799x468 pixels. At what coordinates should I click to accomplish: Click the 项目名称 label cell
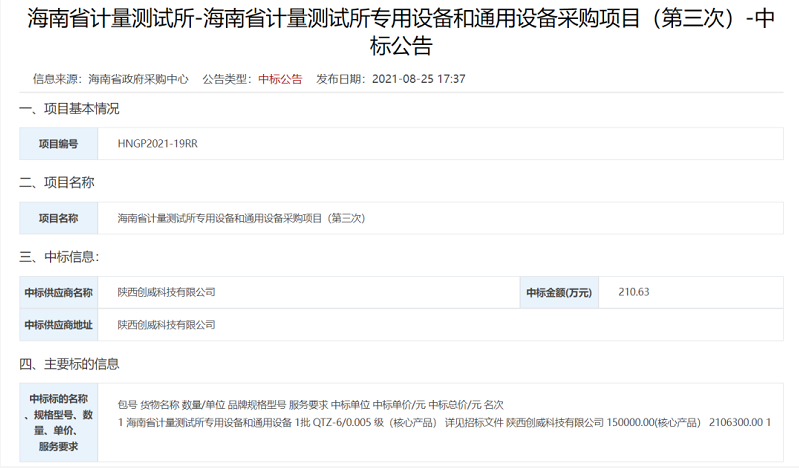(59, 218)
